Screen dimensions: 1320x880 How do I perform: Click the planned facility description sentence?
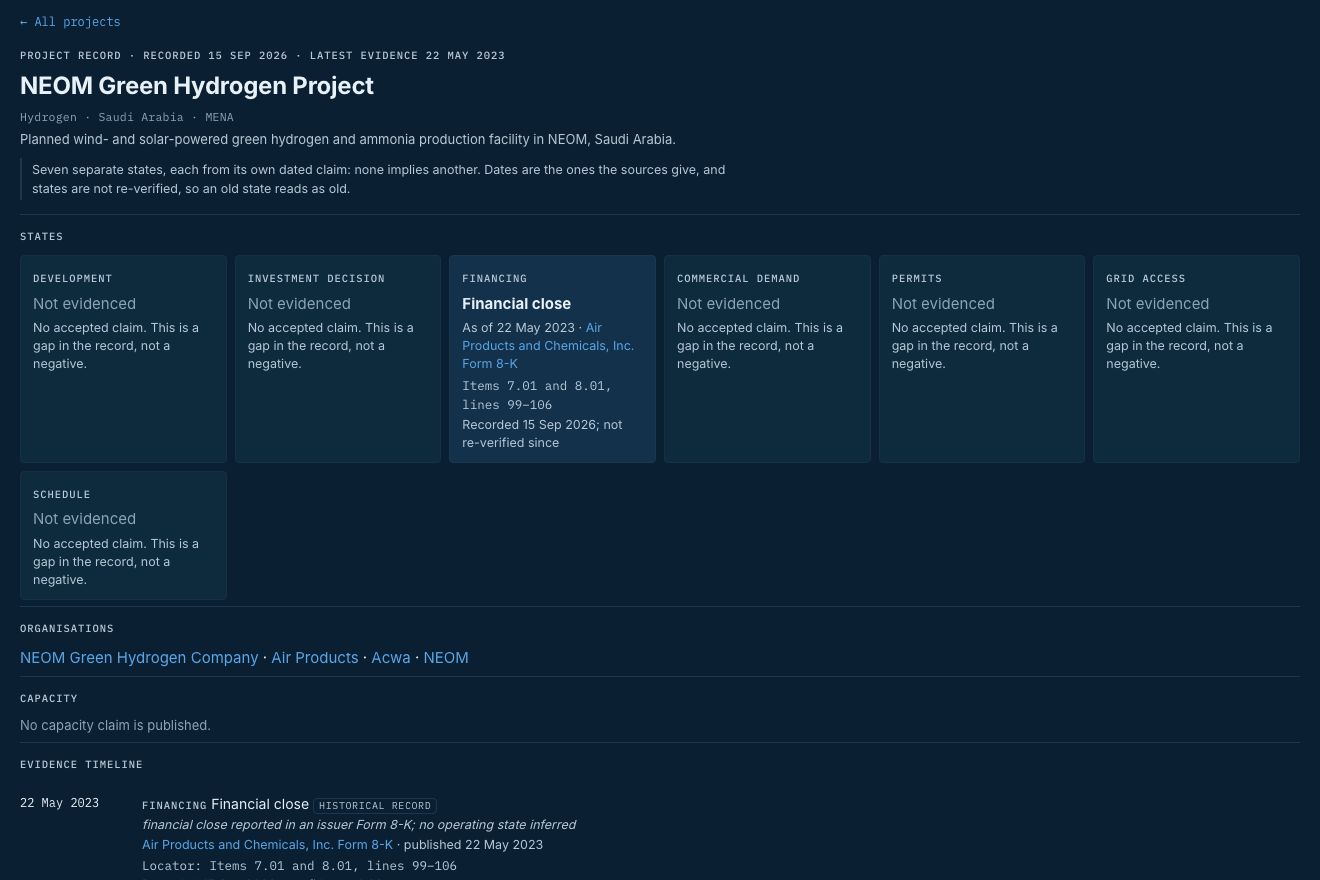pos(348,140)
